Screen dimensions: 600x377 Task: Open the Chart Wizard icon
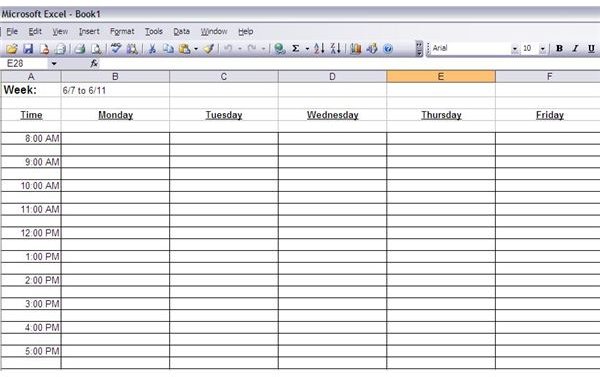355,49
